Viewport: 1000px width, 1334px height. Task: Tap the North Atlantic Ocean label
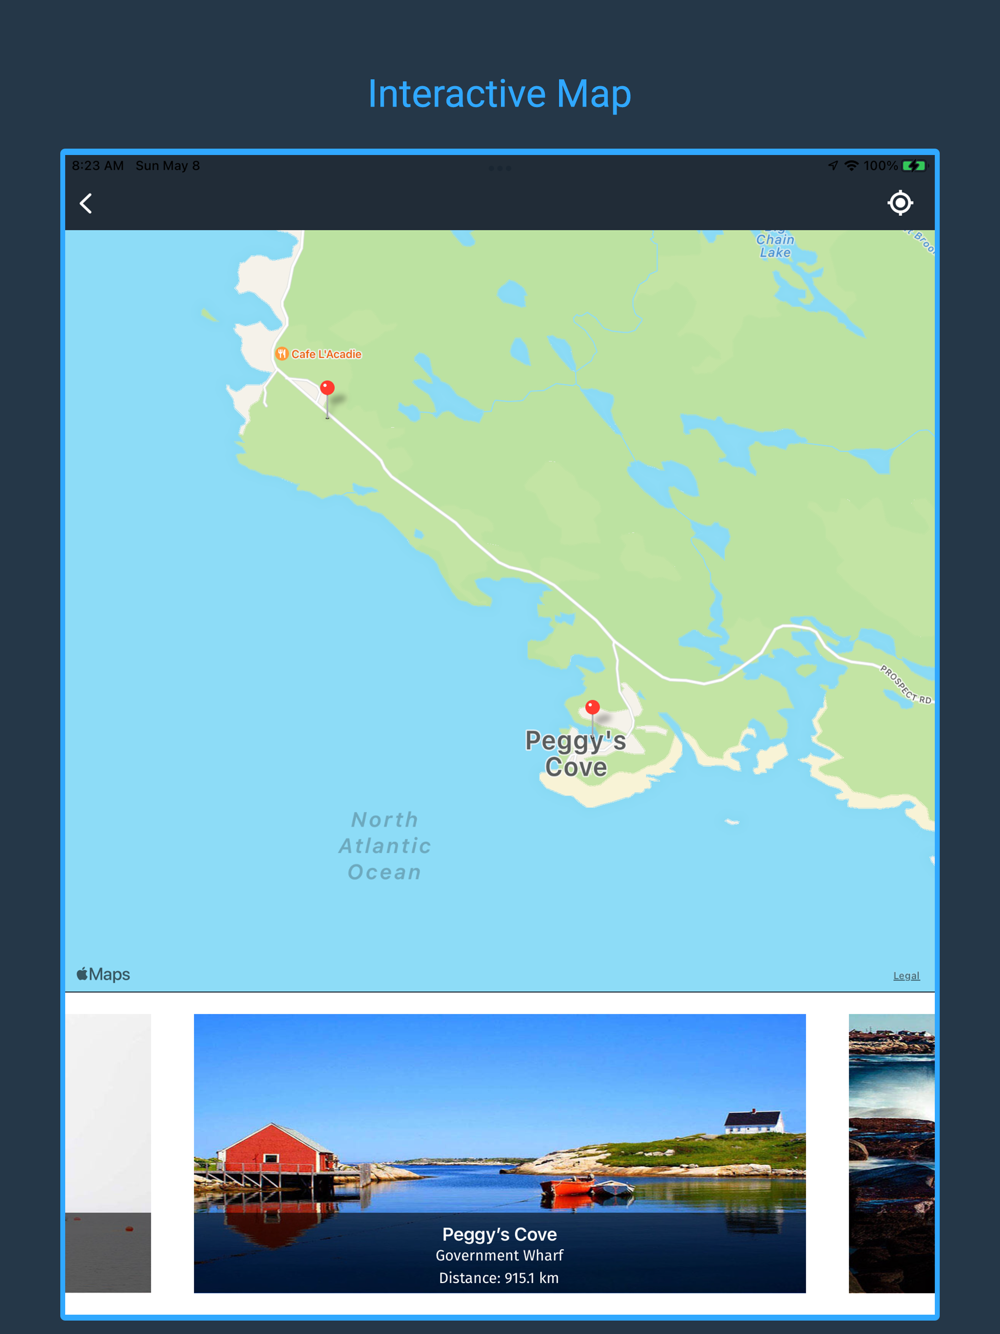click(x=385, y=846)
